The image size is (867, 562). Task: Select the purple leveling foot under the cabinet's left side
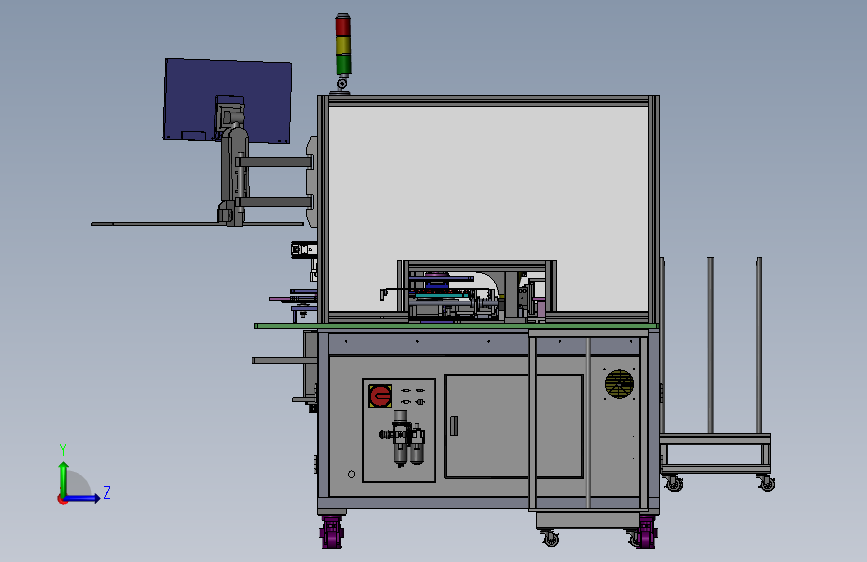(x=332, y=532)
